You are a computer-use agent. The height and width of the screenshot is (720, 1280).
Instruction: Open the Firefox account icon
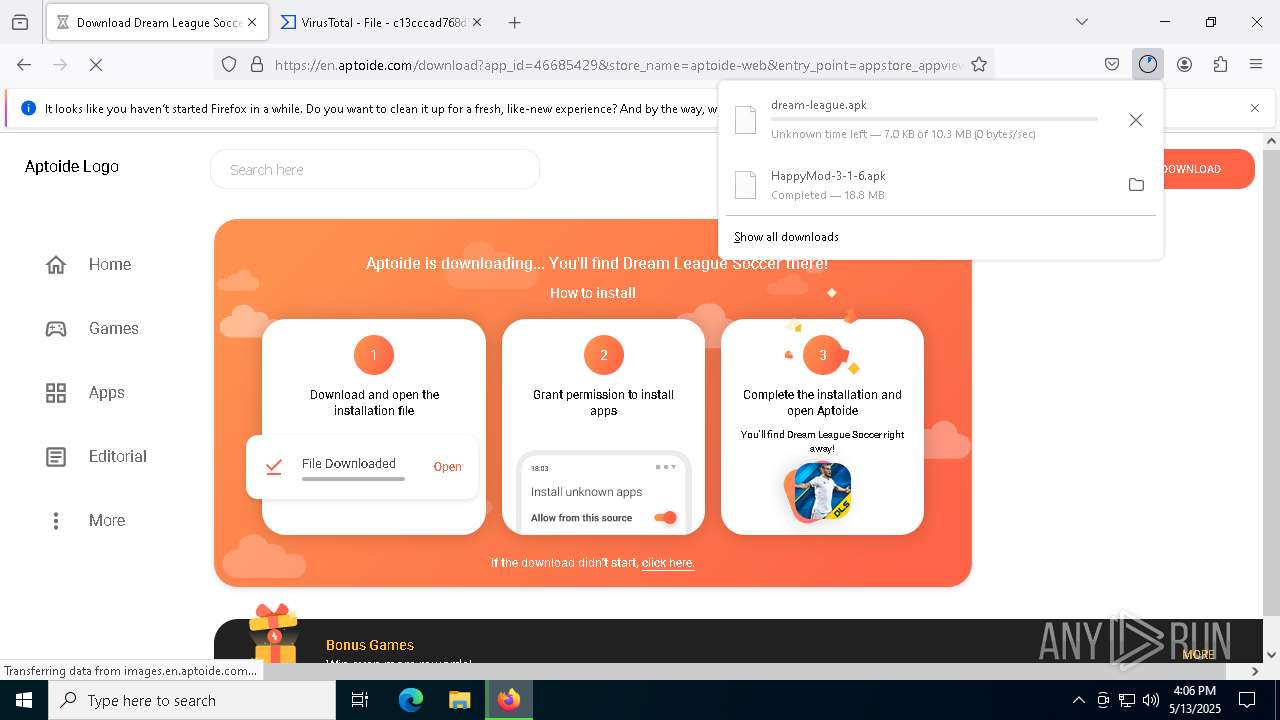point(1184,64)
